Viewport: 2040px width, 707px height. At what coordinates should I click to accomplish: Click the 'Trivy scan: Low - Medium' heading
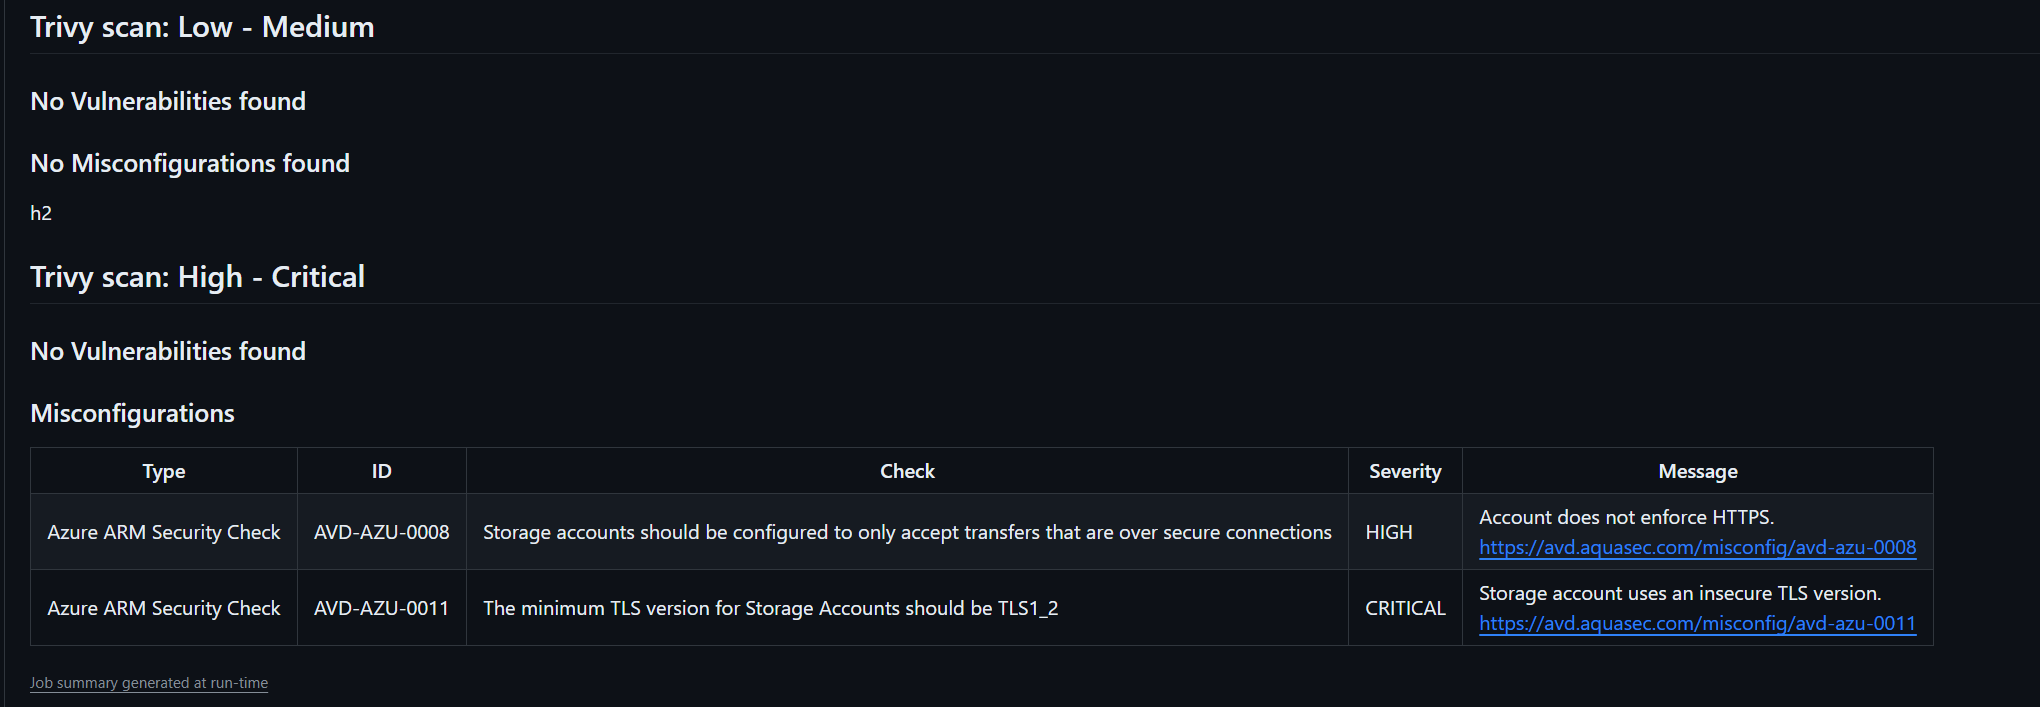[202, 27]
